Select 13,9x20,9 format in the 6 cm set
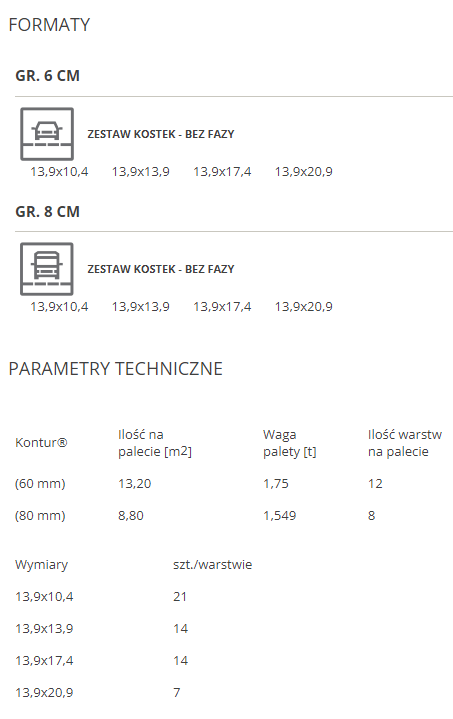This screenshot has height=719, width=453. 304,172
